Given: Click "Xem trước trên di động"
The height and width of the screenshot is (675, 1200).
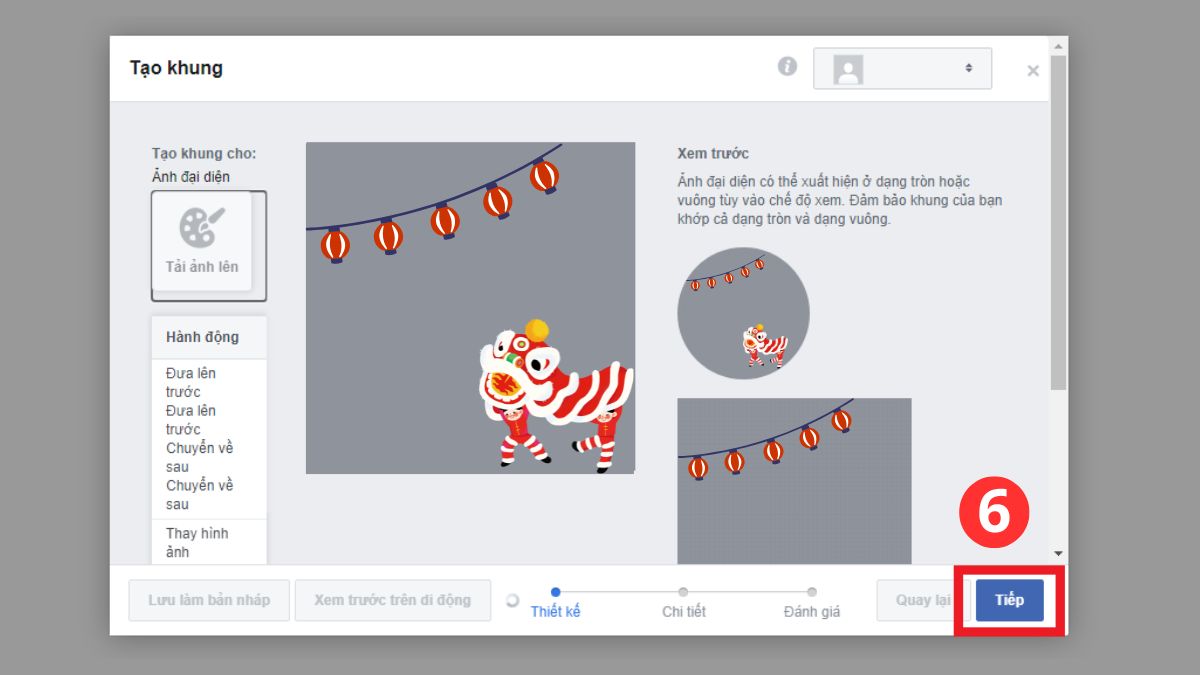Looking at the screenshot, I should pos(393,599).
